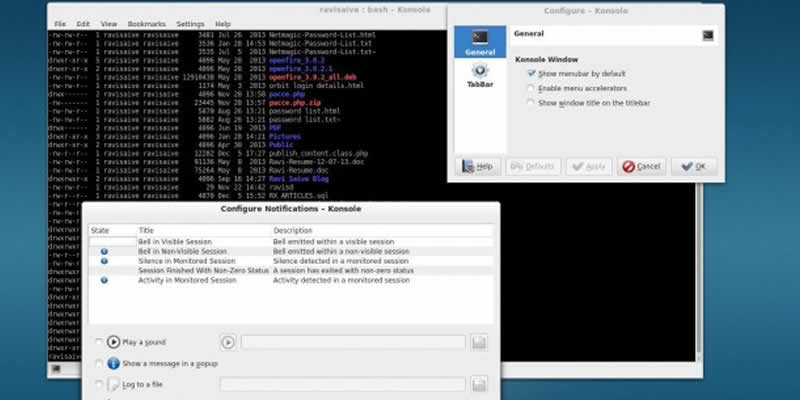The image size is (800, 400).
Task: Enable the Play a sound checkbox
Action: click(x=99, y=342)
